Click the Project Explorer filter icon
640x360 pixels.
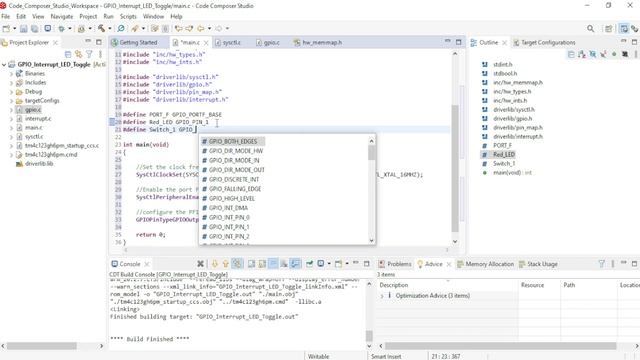click(x=89, y=54)
